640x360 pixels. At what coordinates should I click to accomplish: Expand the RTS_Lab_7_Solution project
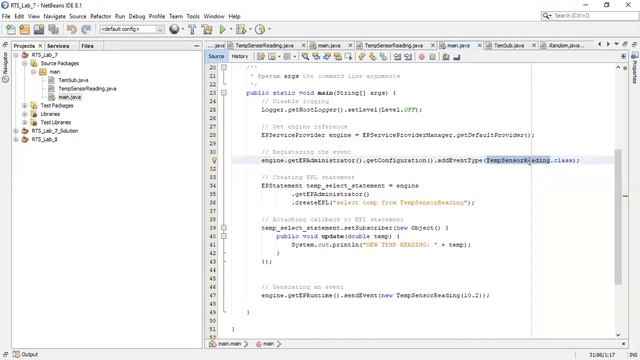pyautogui.click(x=16, y=131)
